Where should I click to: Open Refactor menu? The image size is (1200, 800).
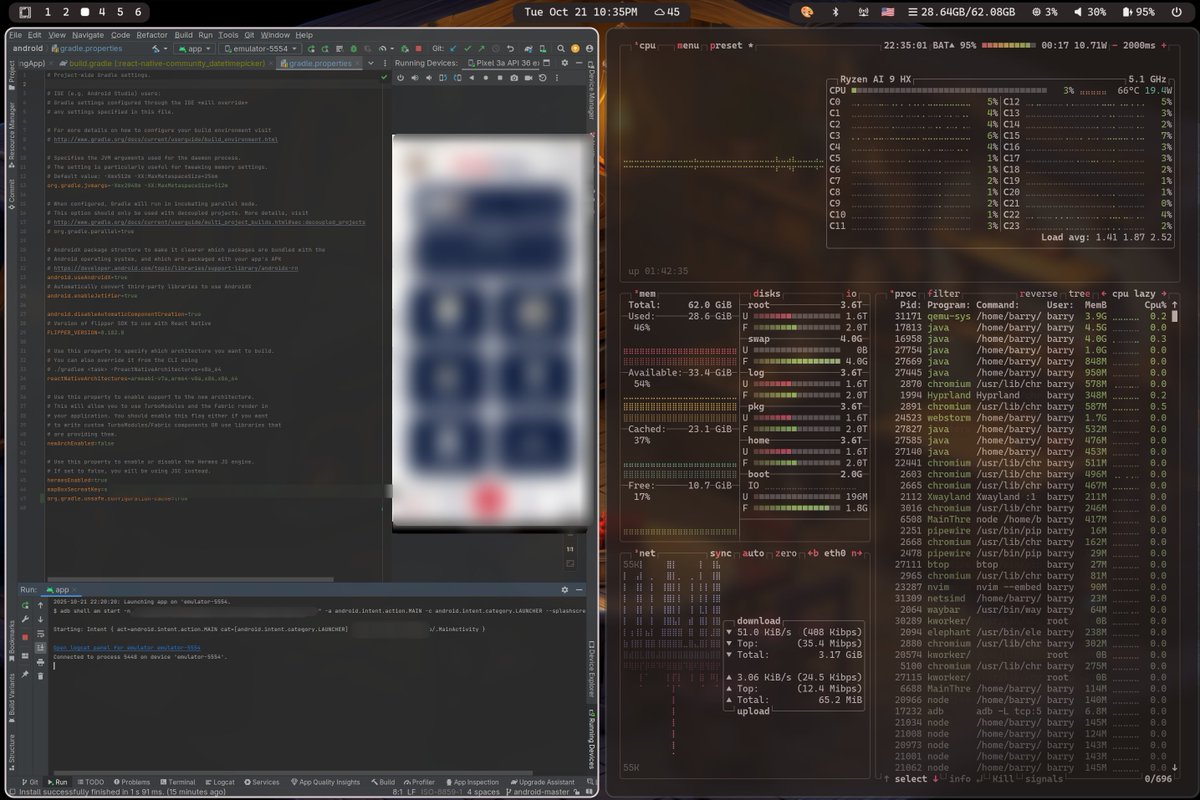coord(152,34)
